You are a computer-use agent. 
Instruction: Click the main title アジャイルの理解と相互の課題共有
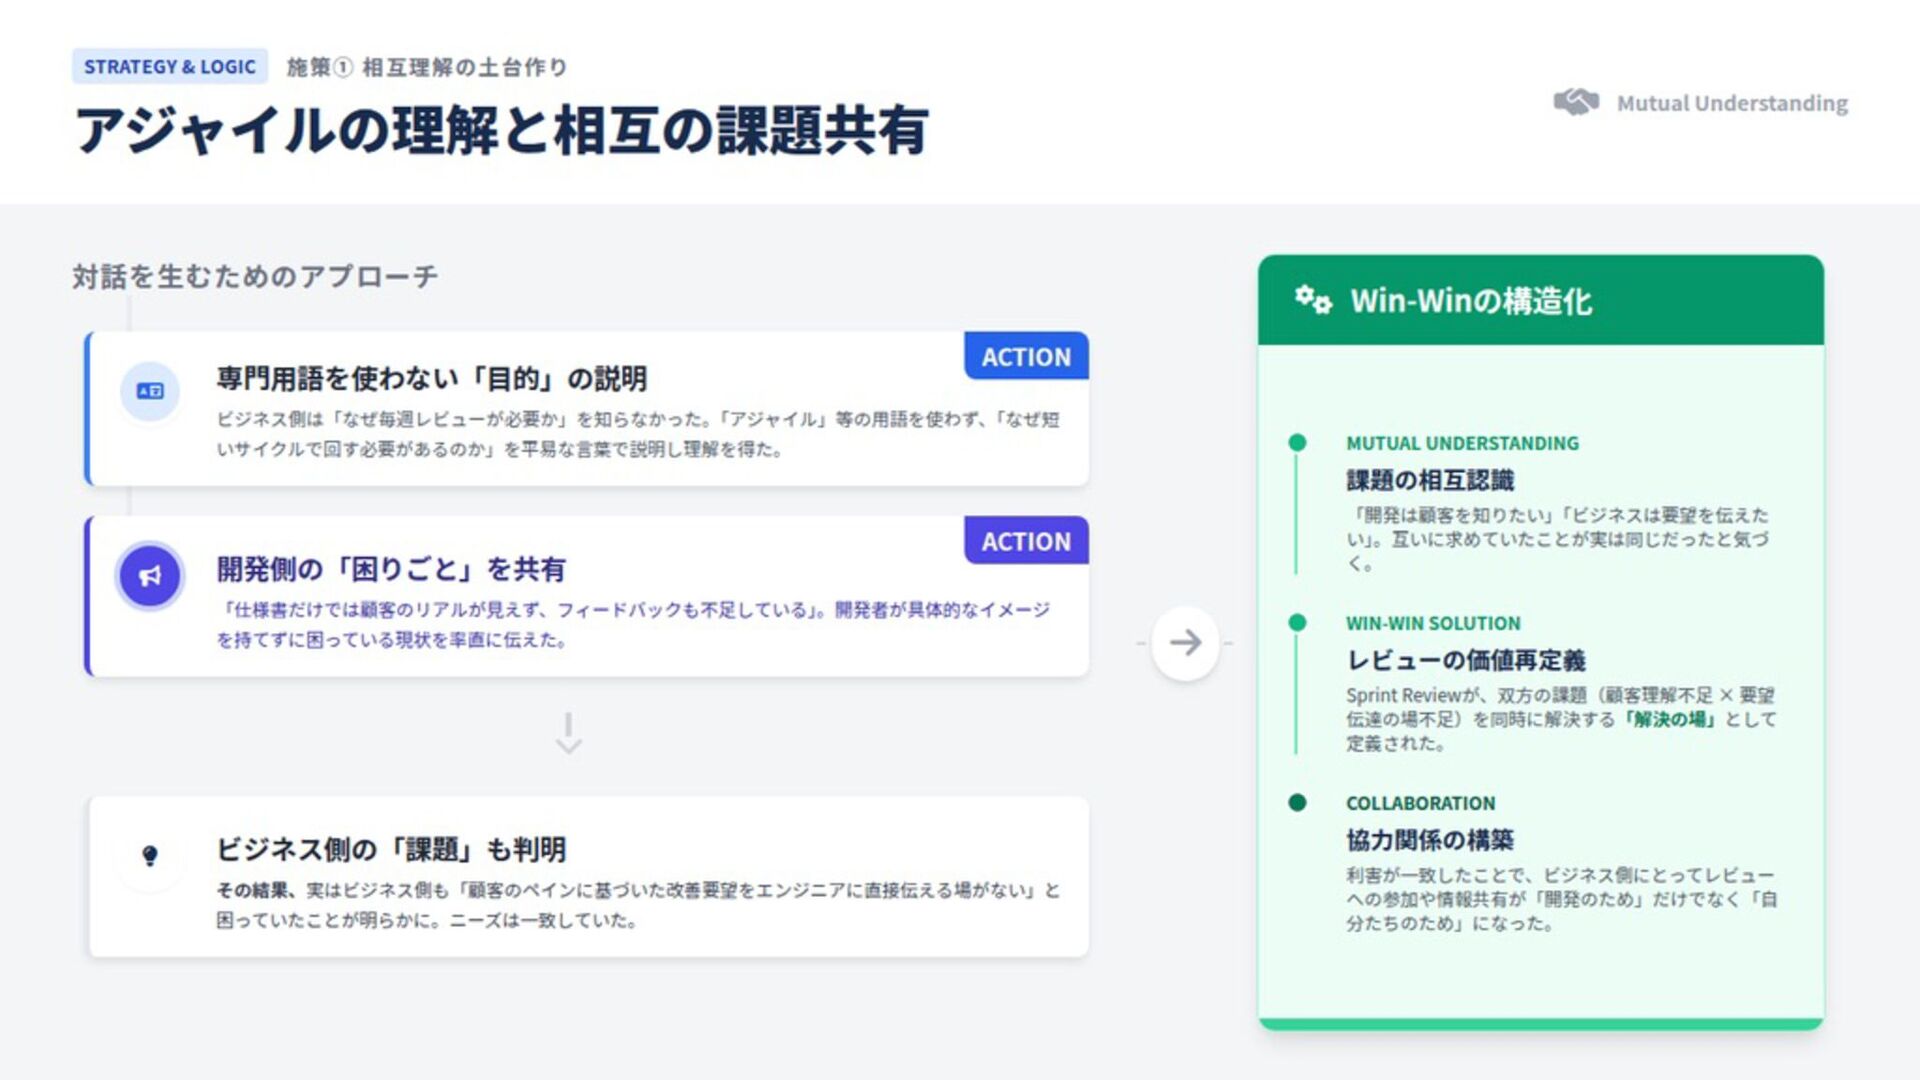click(502, 131)
